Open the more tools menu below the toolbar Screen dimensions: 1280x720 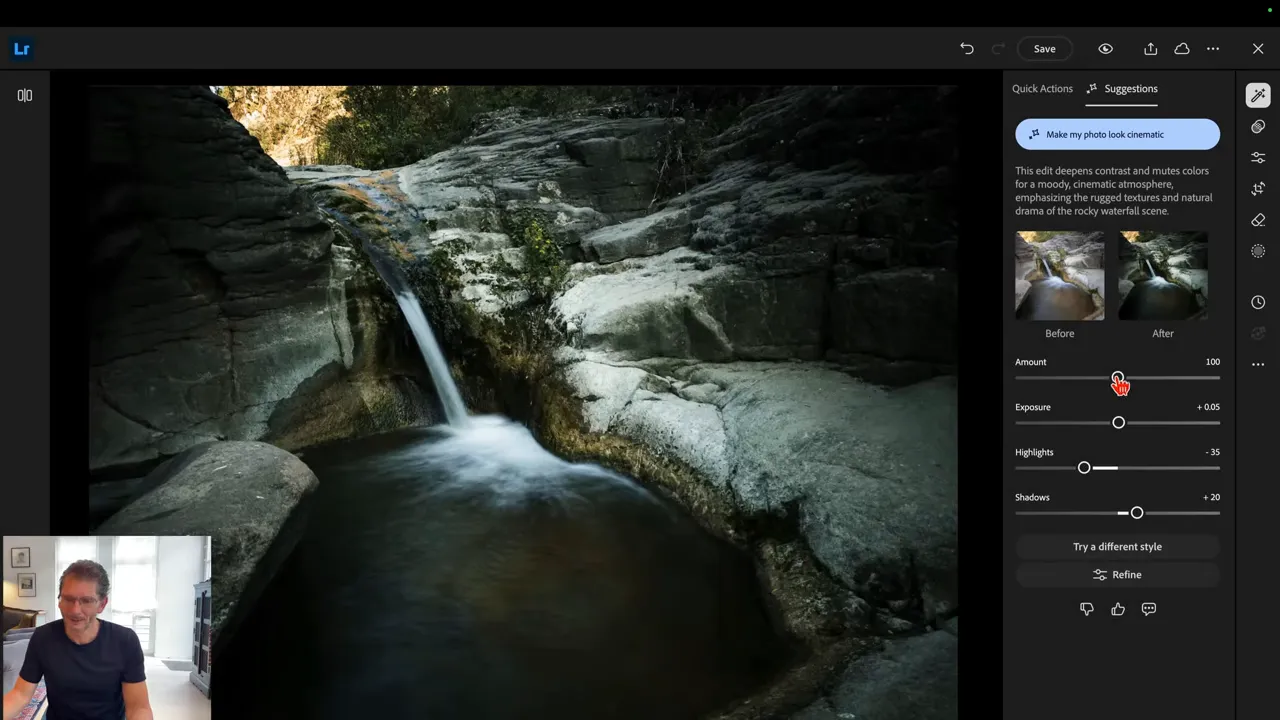[x=1258, y=364]
